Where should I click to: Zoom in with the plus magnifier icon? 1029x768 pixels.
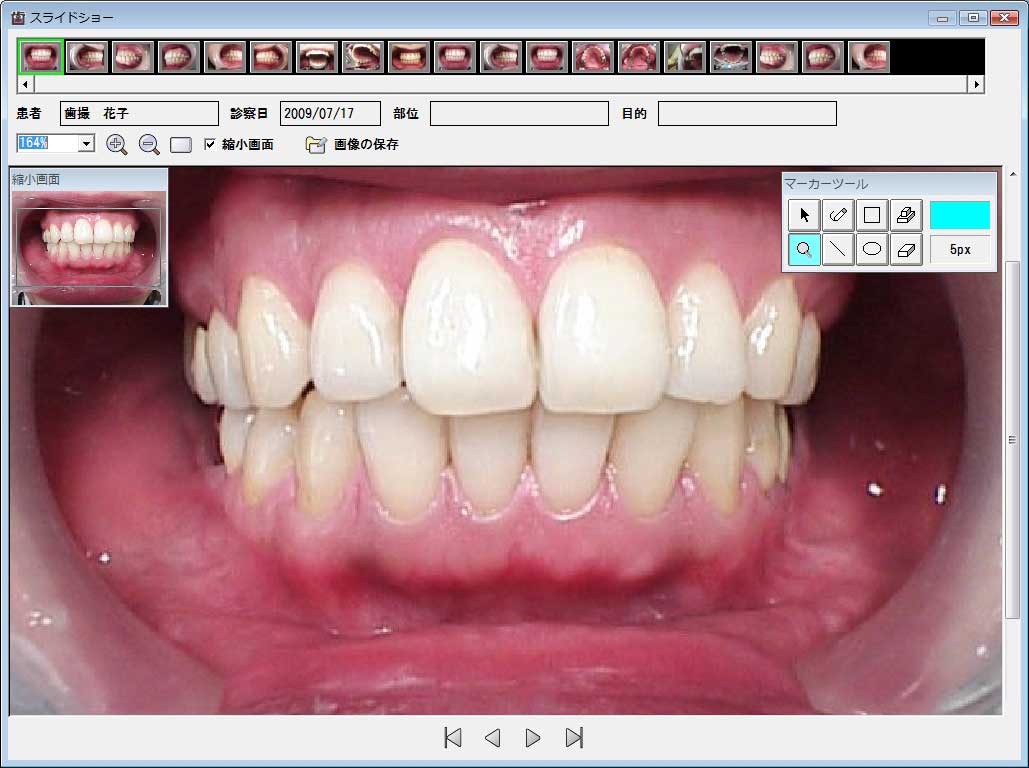click(116, 144)
